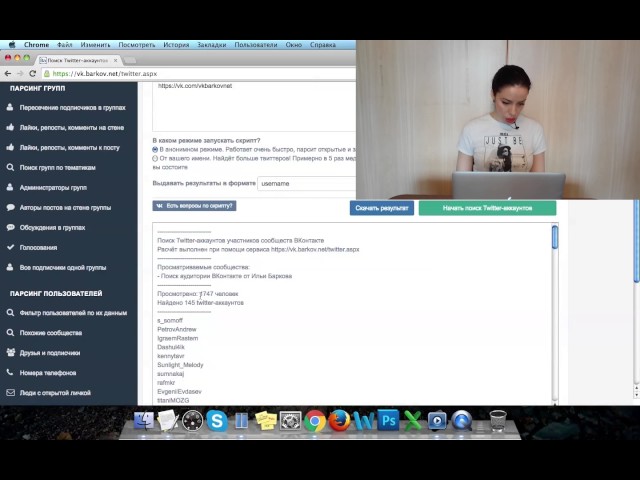Open the Chrome menu
Image resolution: width=640 pixels, height=480 pixels.
click(36, 45)
